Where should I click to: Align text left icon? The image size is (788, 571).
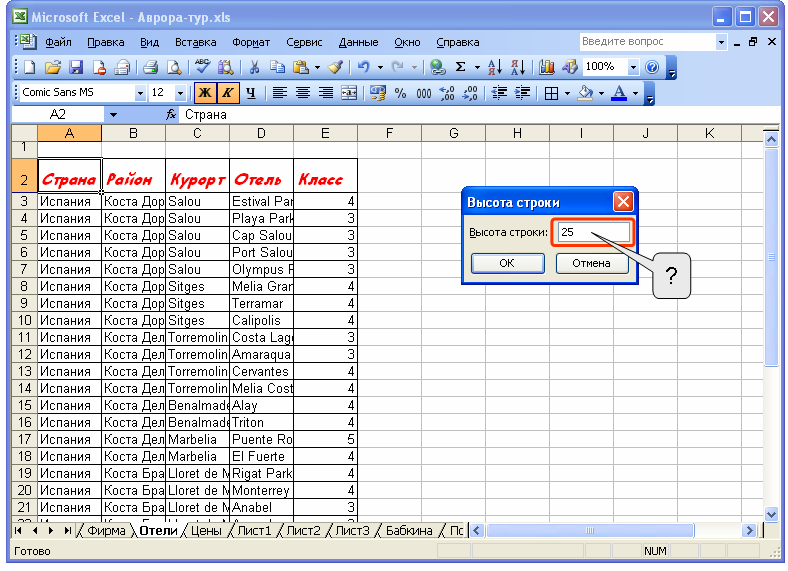click(x=279, y=93)
